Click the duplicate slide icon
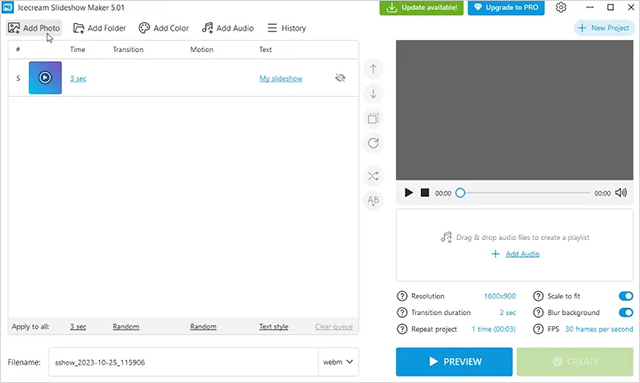Viewport: 640px width, 383px height. pyautogui.click(x=373, y=118)
